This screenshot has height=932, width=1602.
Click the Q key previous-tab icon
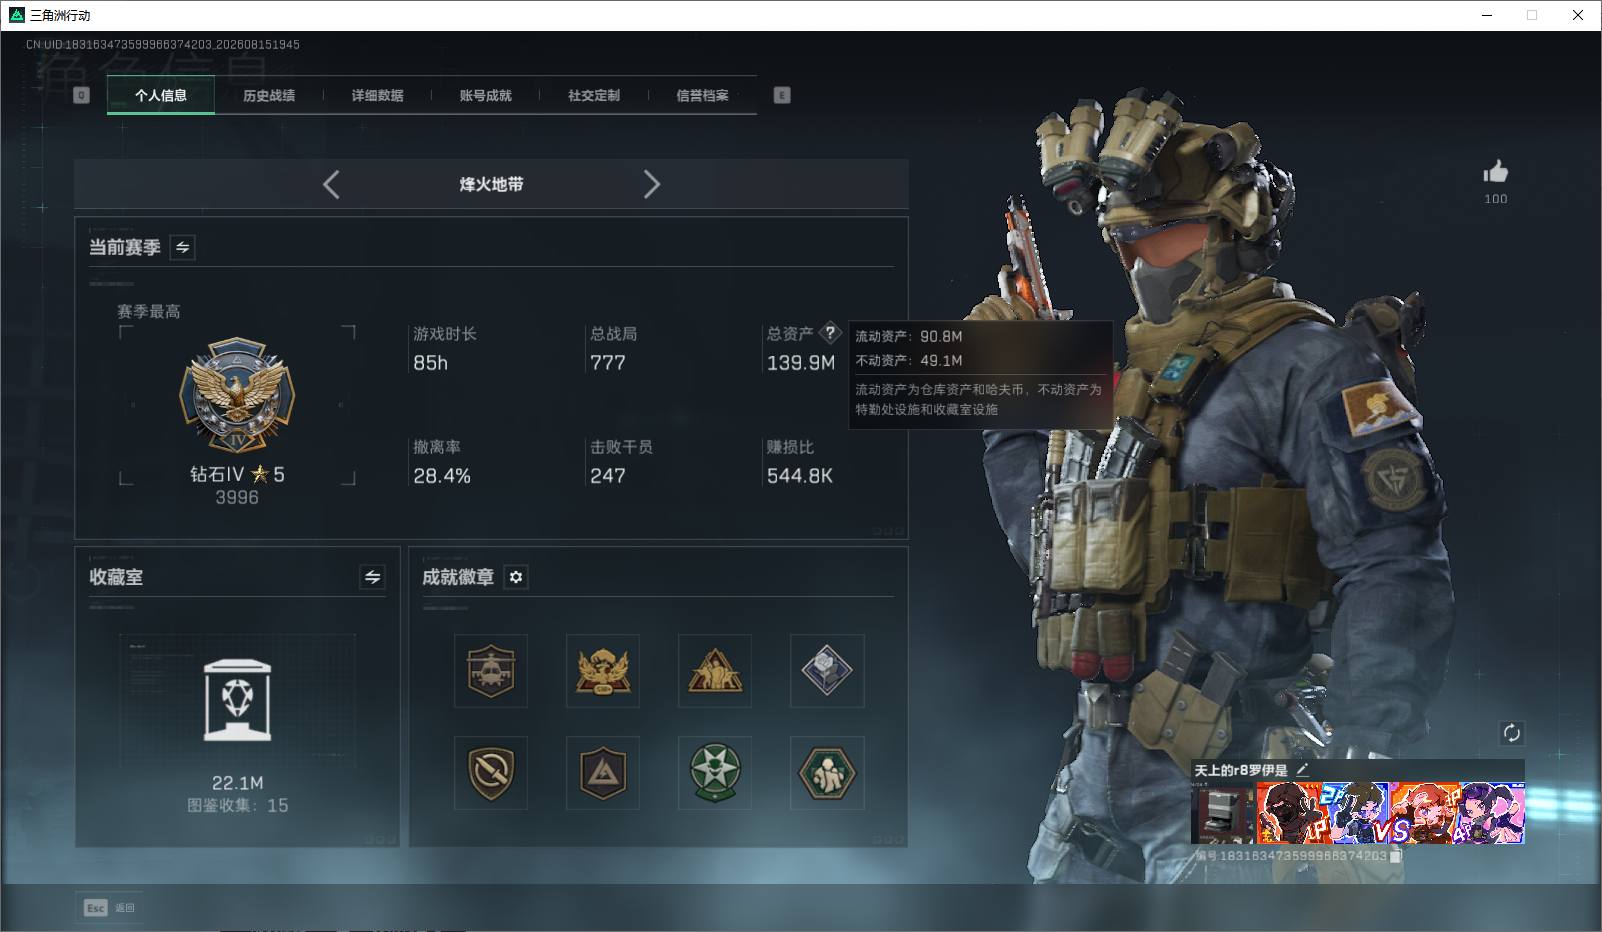pos(82,95)
